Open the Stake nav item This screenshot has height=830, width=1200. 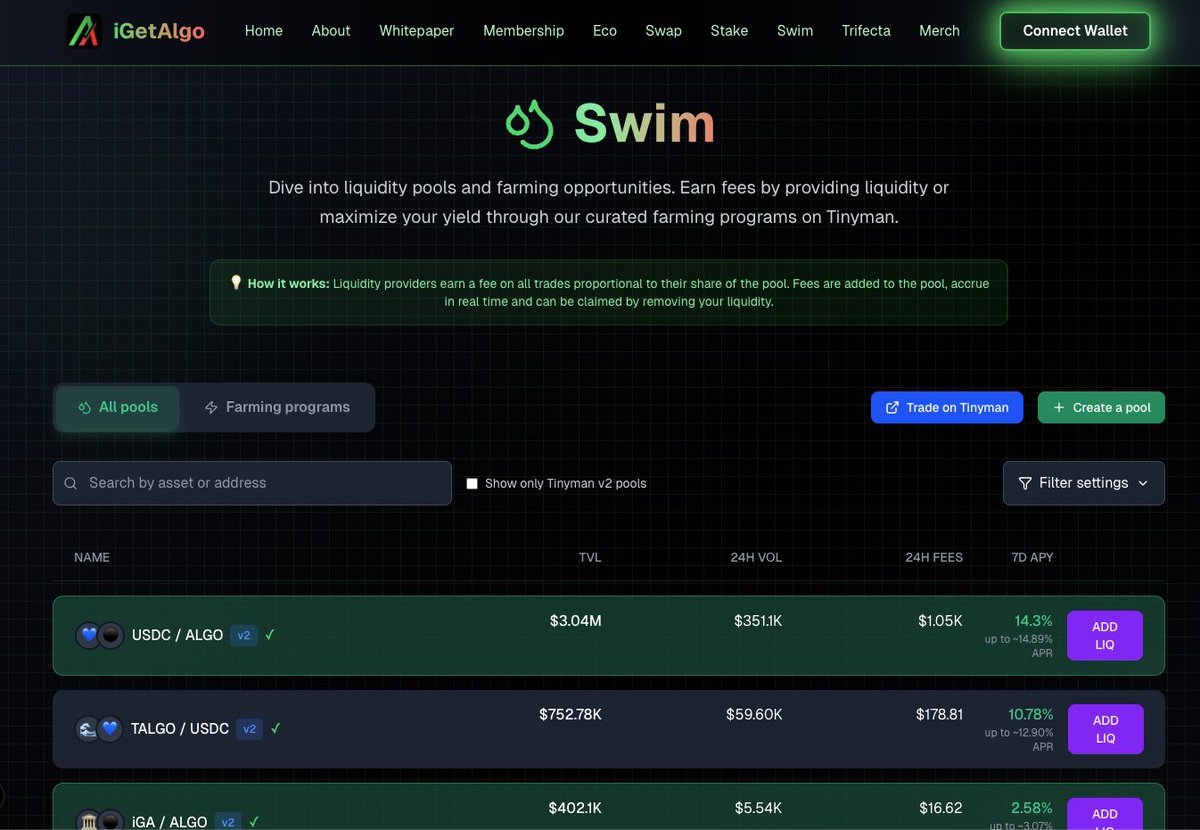coord(729,31)
